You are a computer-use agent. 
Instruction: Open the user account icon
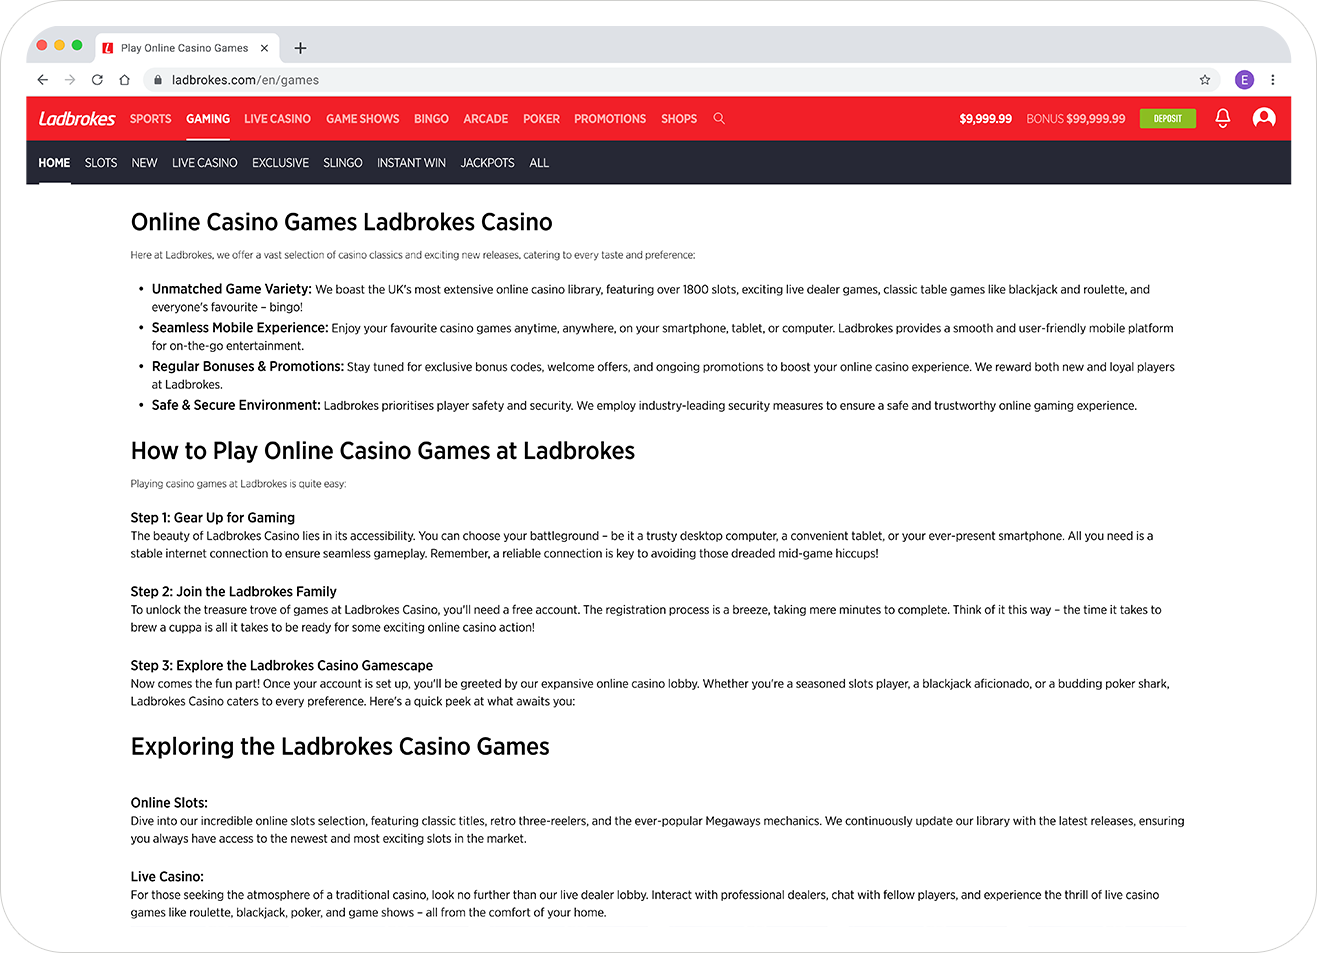coord(1264,118)
